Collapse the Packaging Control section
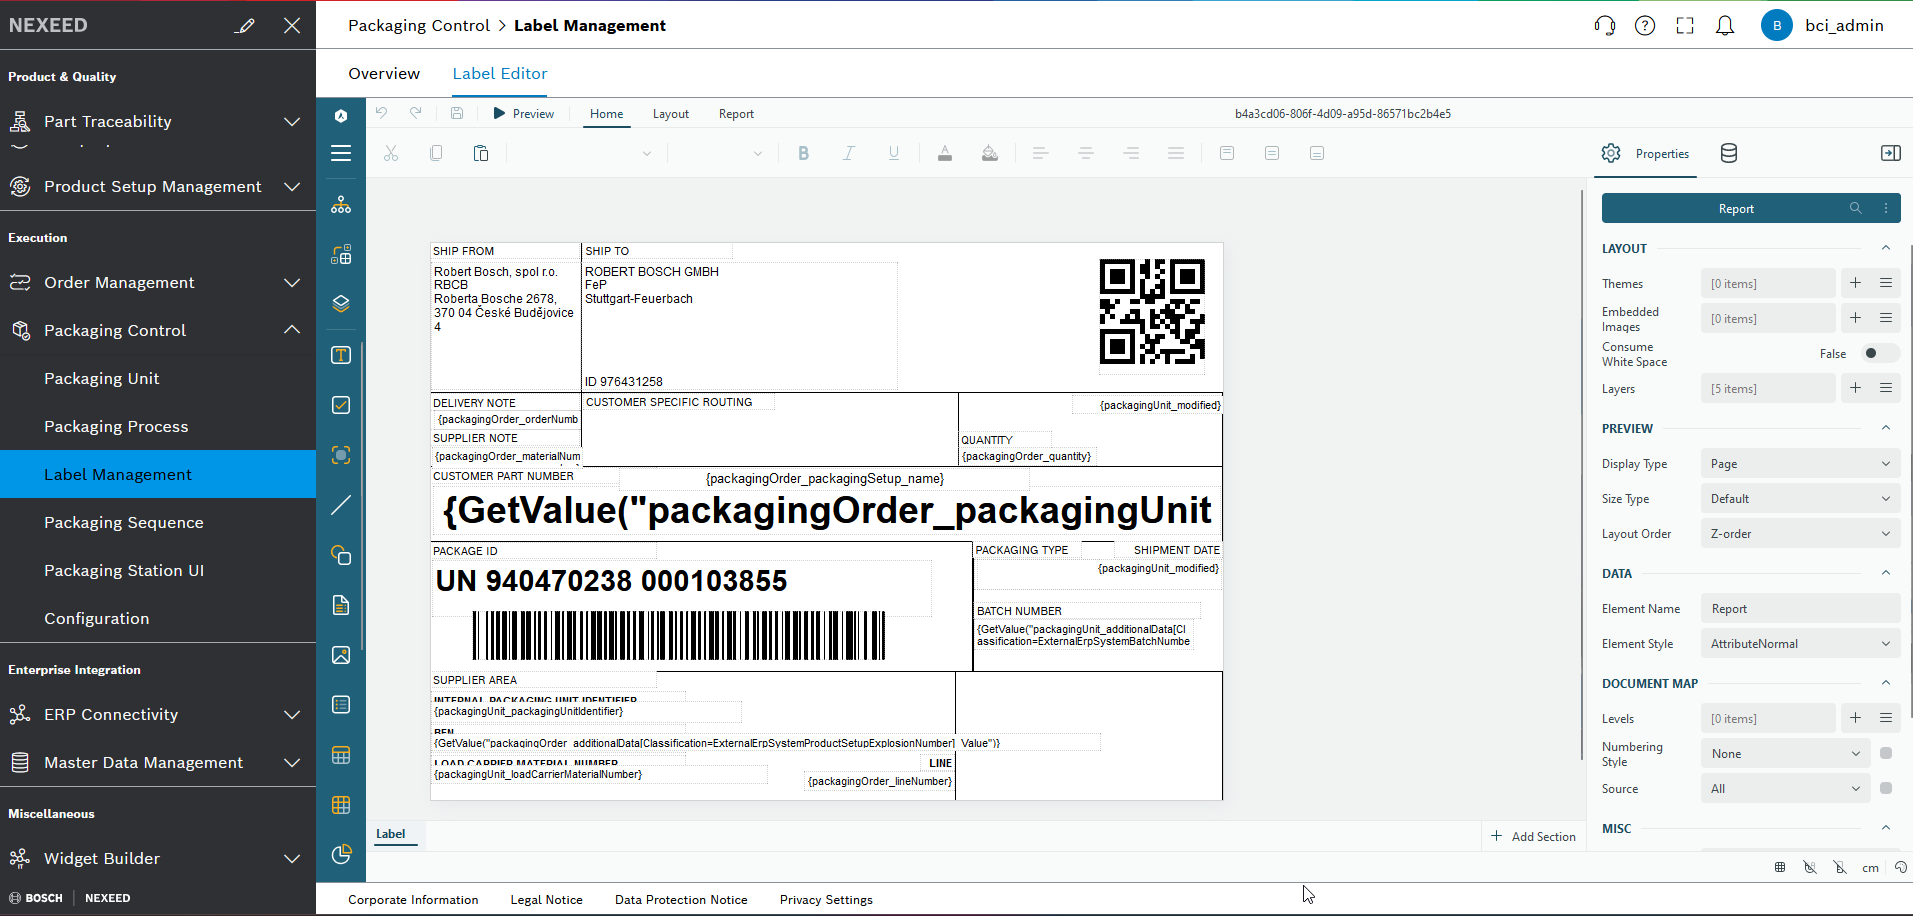The image size is (1913, 916). [291, 330]
